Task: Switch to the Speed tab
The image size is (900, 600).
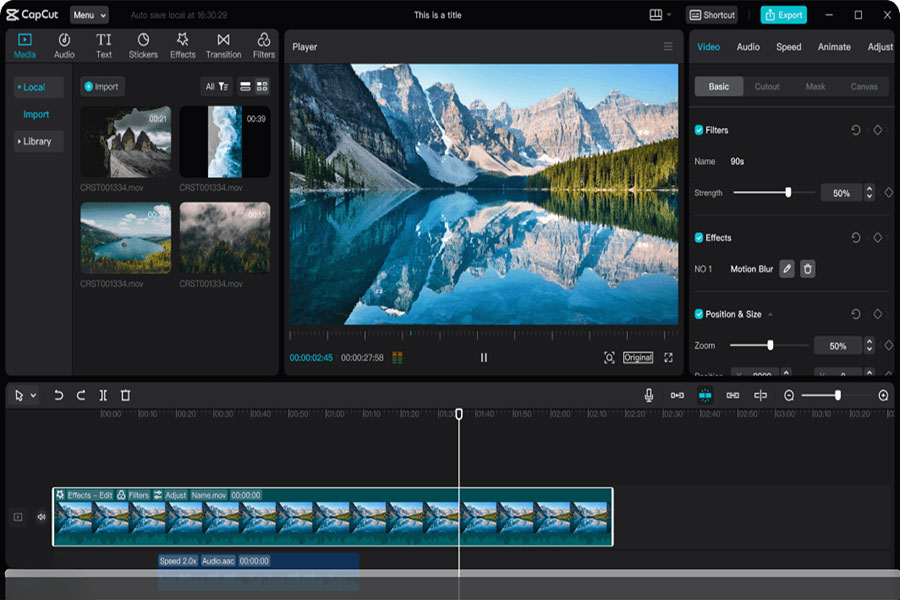Action: tap(788, 47)
